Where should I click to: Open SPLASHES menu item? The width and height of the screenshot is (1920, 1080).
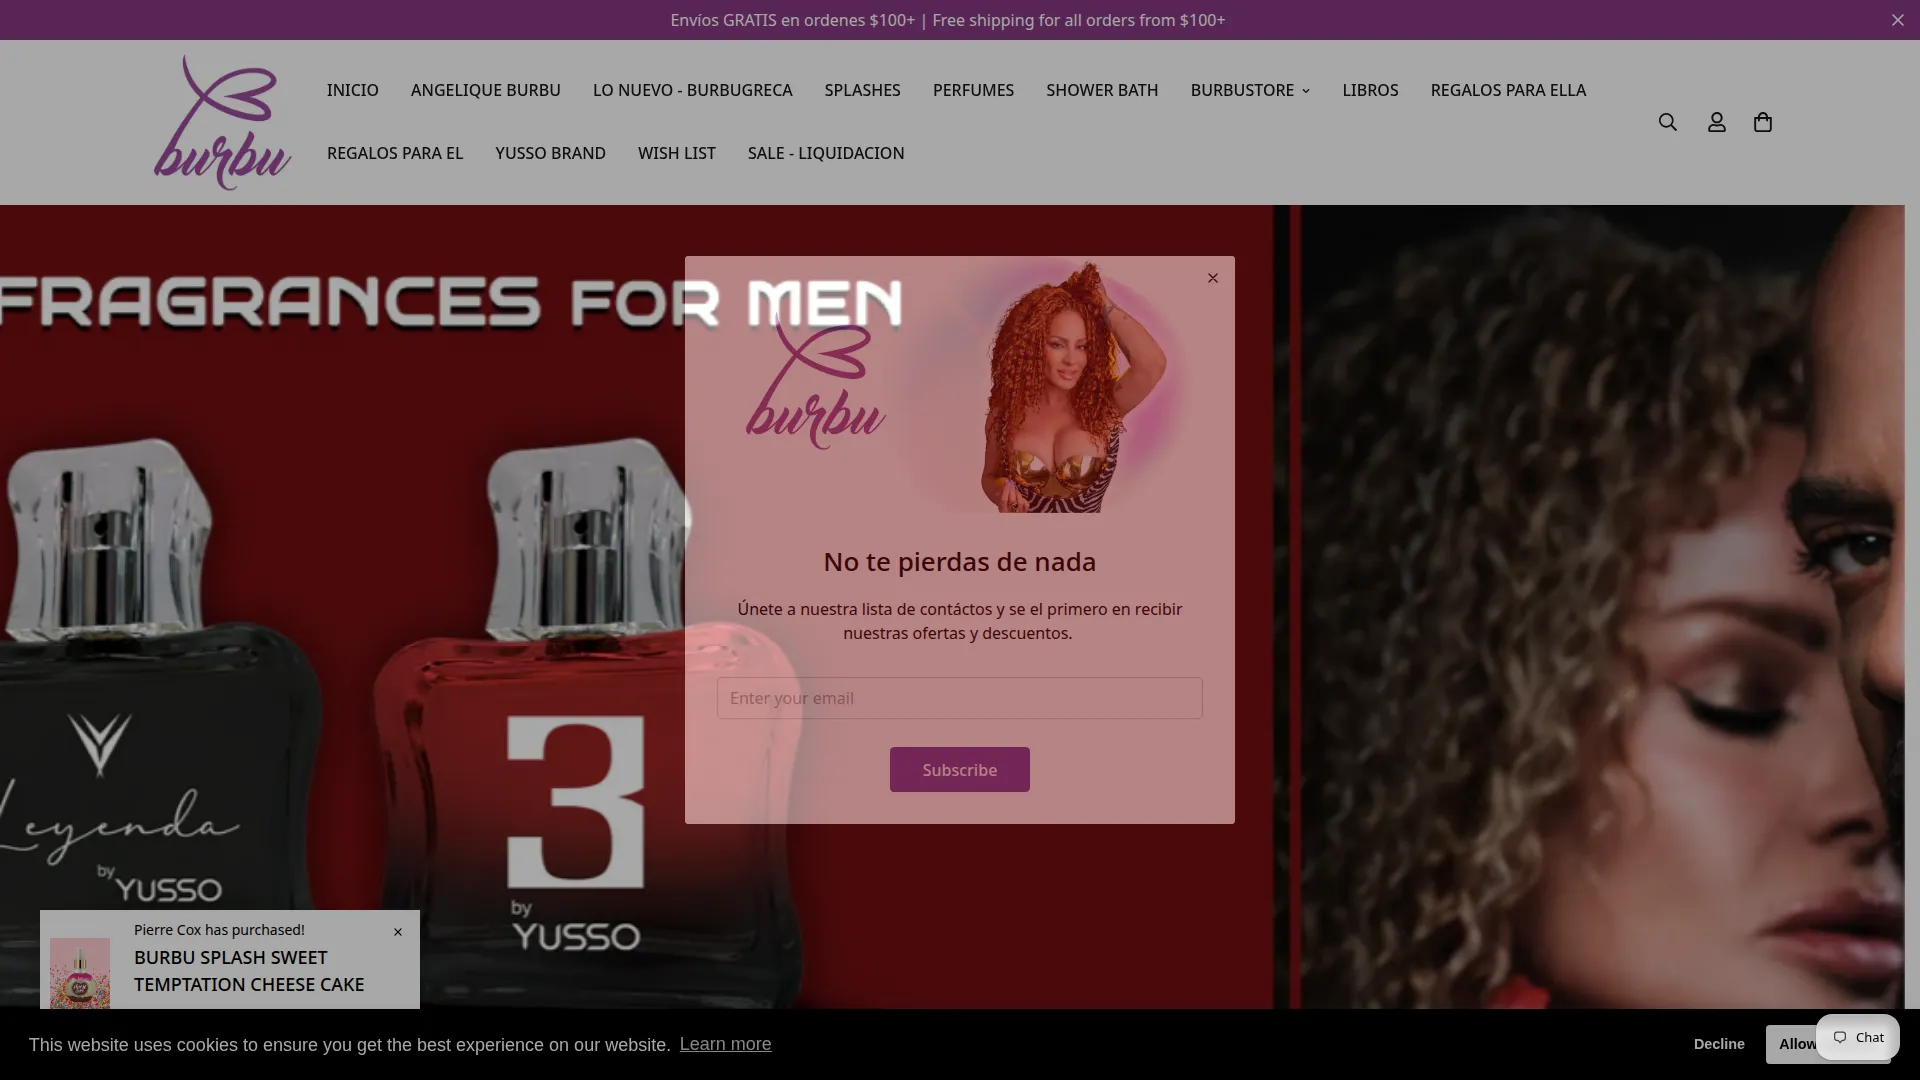point(862,90)
